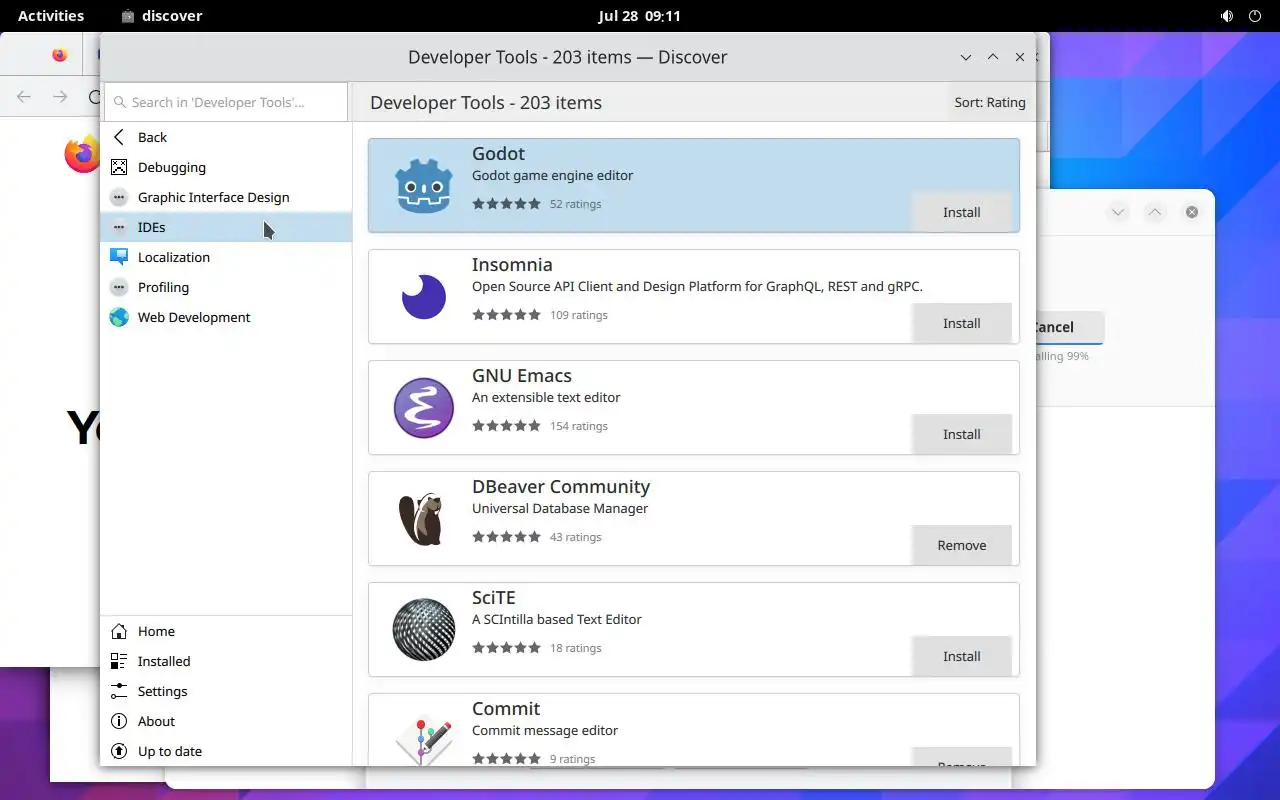Click the Debugging category icon
This screenshot has width=1280, height=800.
(119, 167)
